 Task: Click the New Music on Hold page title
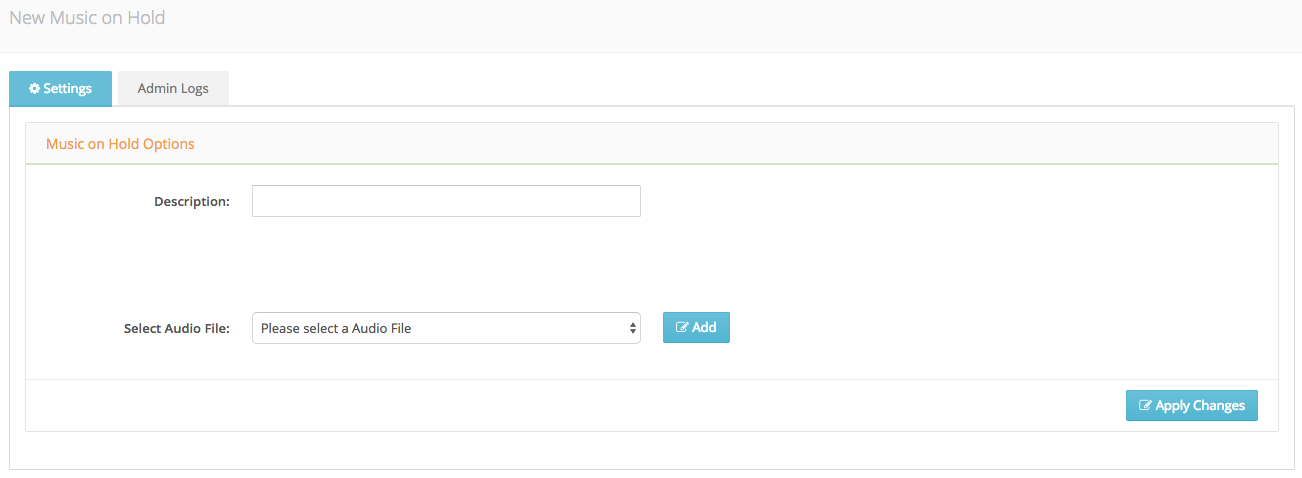(x=87, y=18)
